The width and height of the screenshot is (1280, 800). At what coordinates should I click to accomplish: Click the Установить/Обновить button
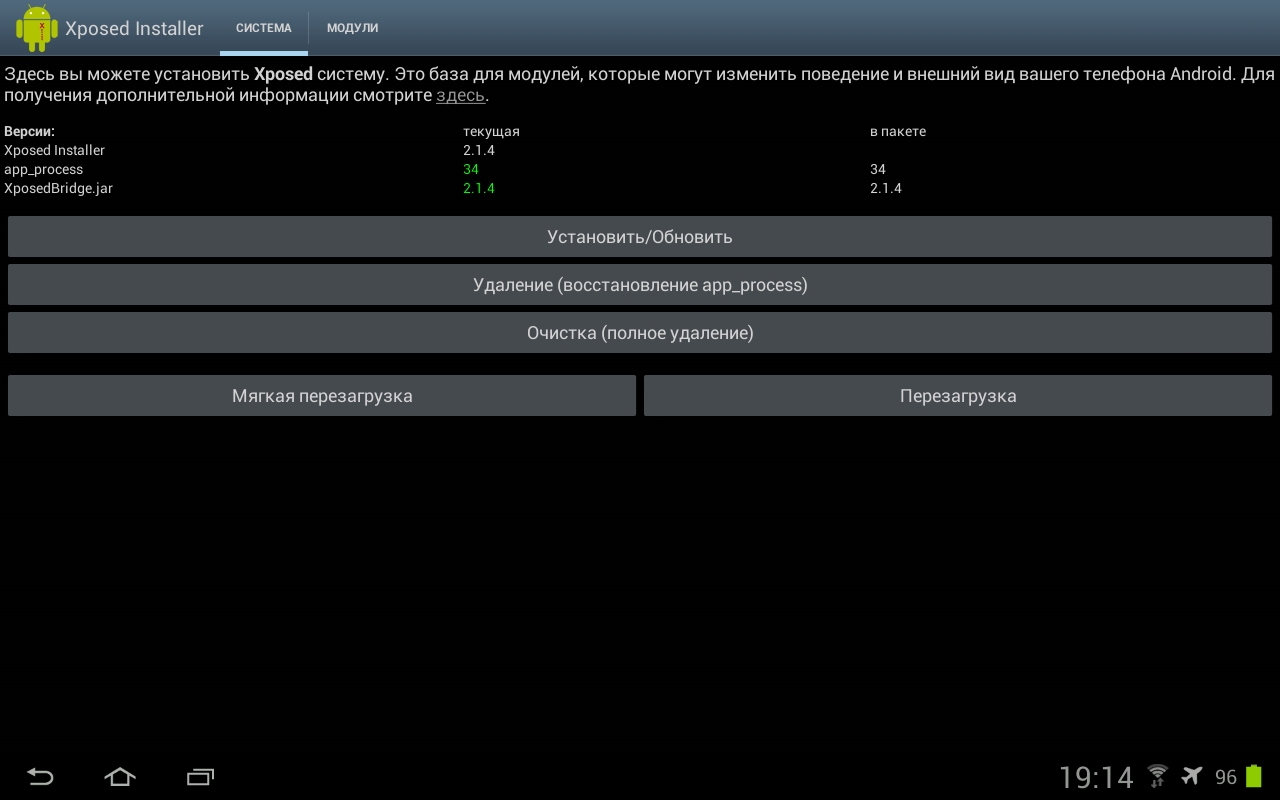(x=640, y=237)
